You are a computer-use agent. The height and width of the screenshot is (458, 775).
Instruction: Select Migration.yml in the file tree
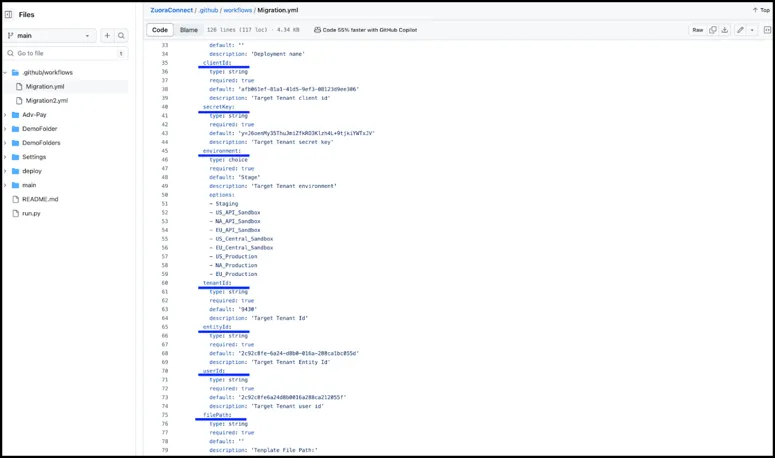coord(45,86)
